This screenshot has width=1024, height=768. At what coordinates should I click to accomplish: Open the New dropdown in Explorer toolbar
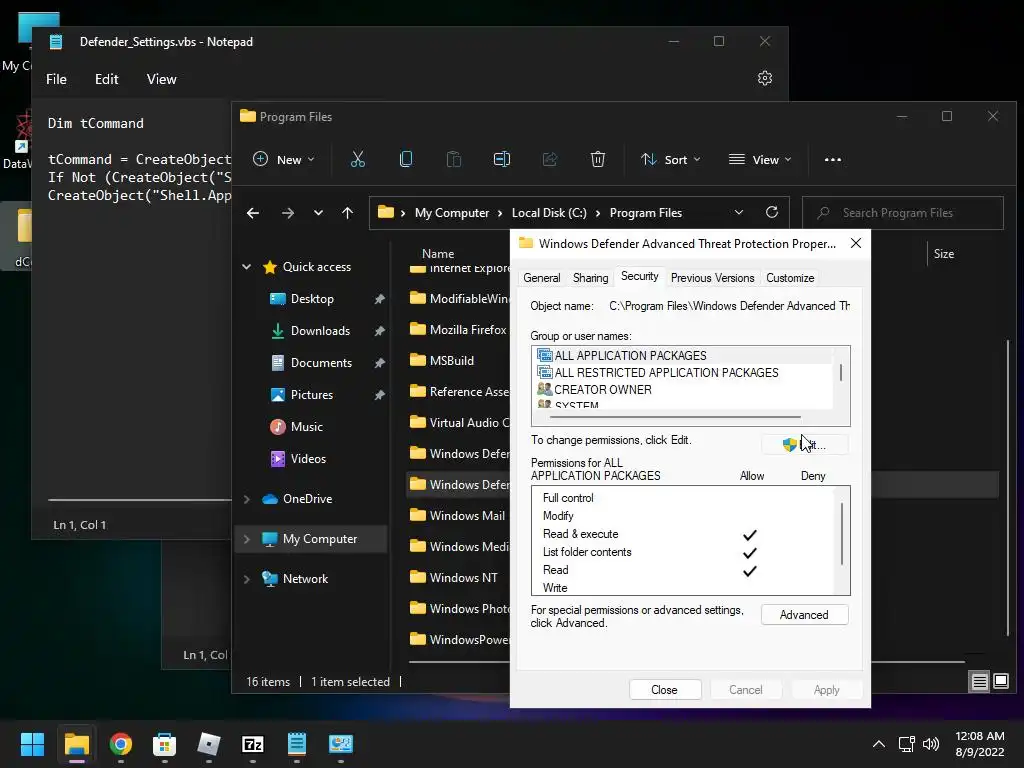tap(283, 159)
